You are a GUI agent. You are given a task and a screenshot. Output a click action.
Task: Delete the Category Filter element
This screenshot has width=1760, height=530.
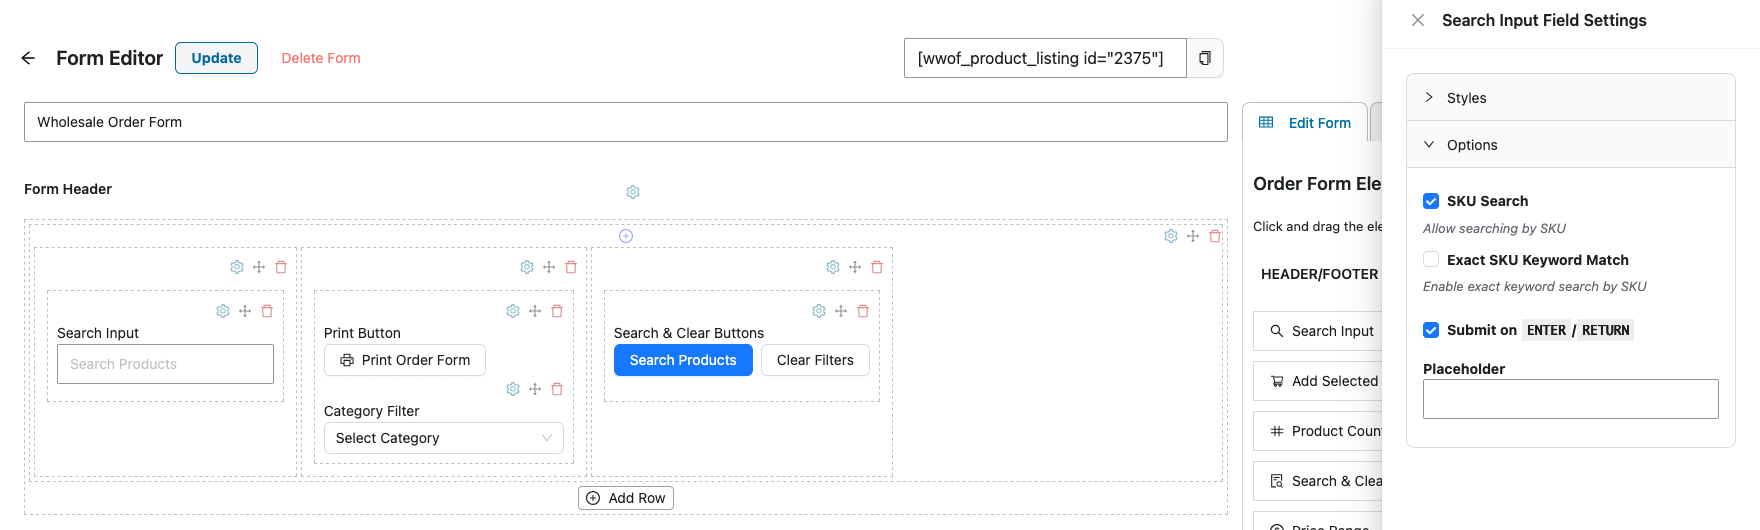[557, 389]
